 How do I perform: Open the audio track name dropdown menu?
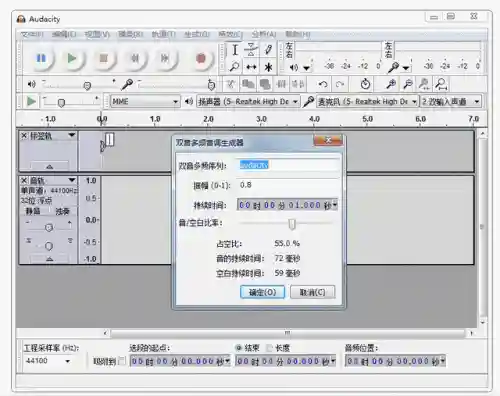pyautogui.click(x=72, y=180)
